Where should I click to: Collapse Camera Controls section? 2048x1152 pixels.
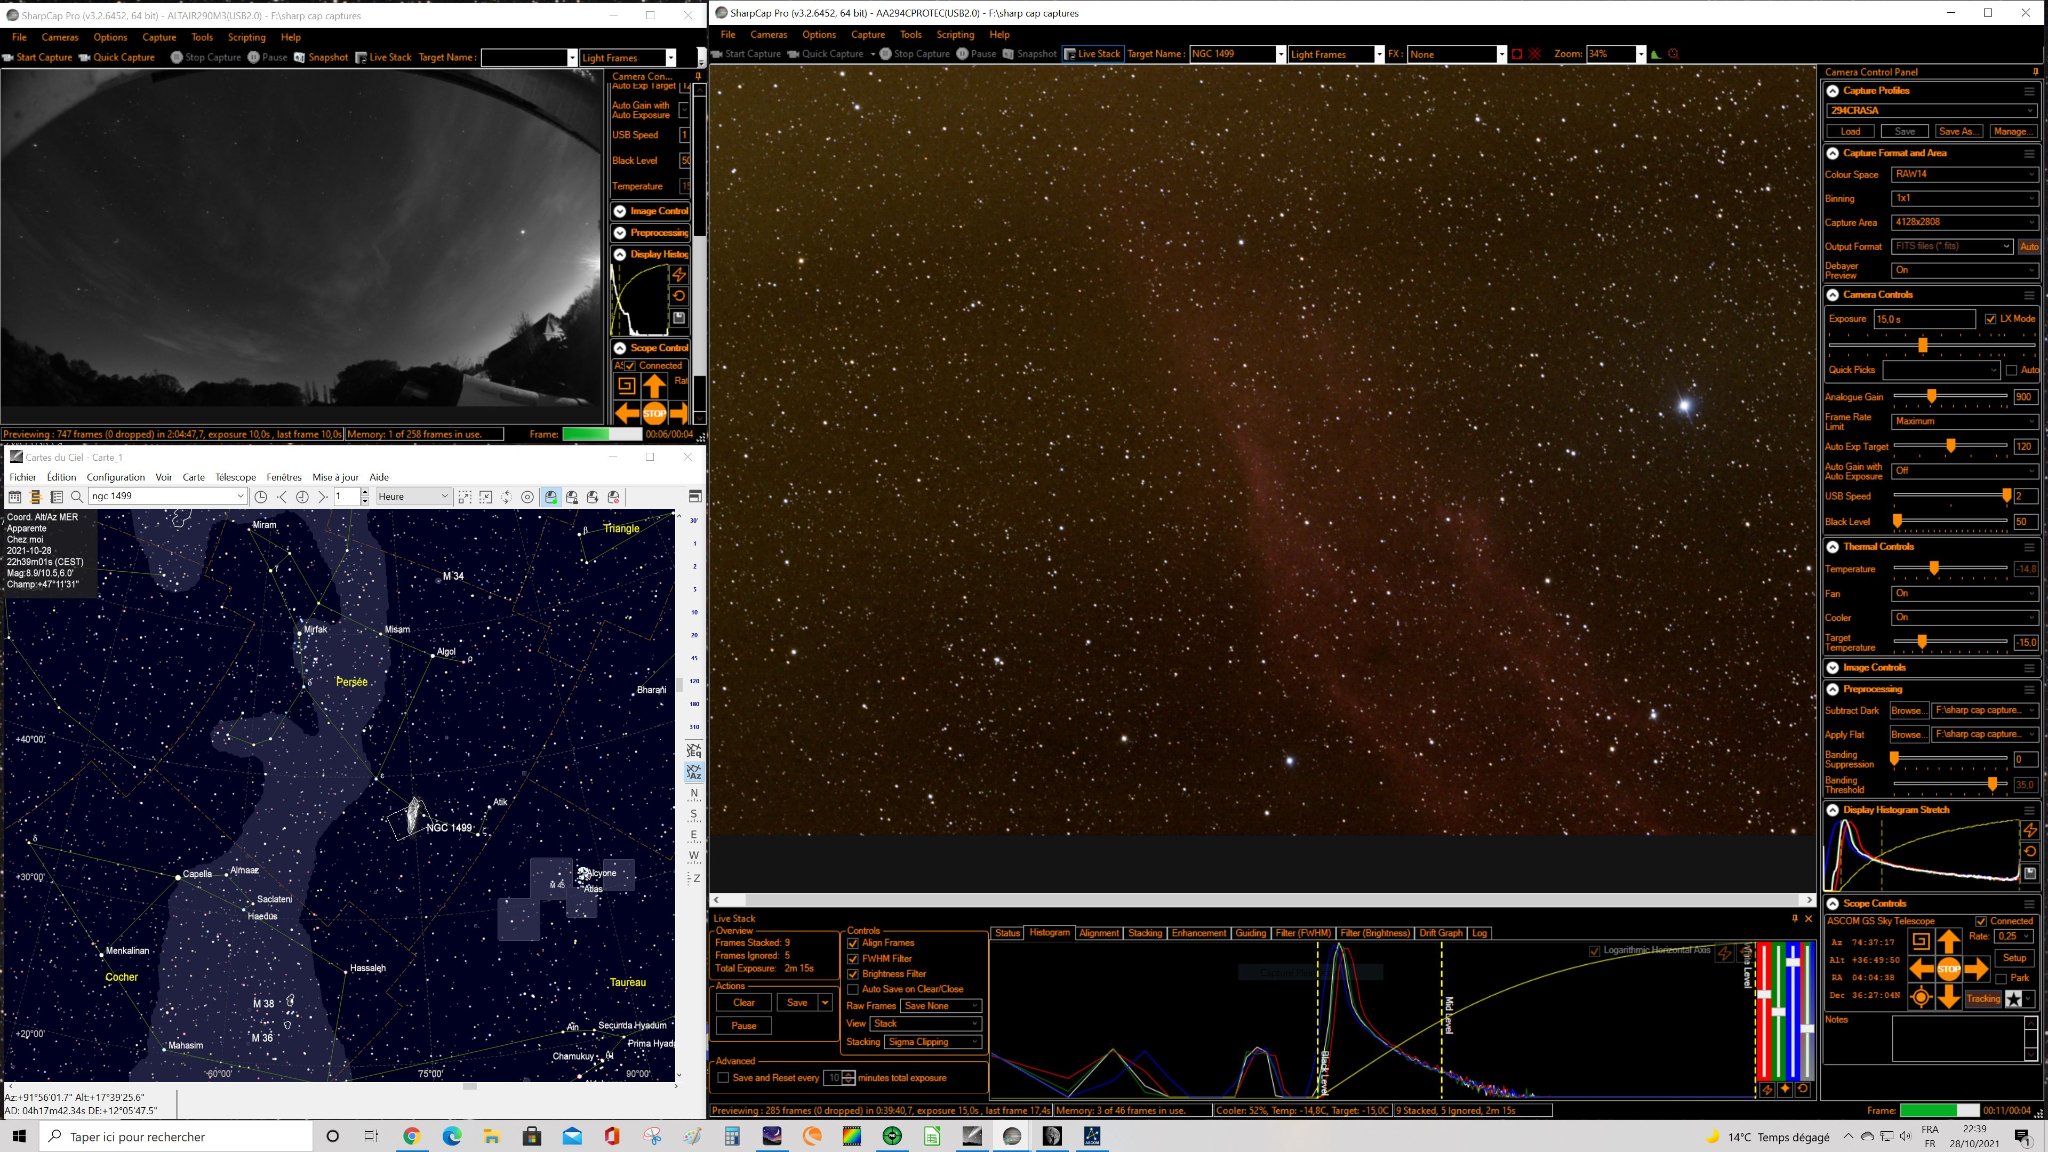pos(1833,295)
